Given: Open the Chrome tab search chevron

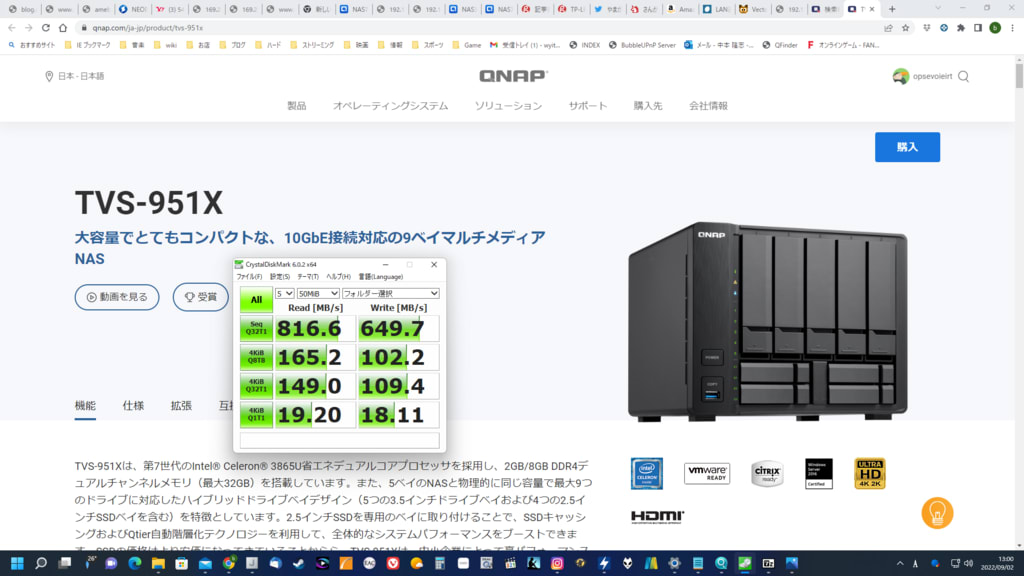Looking at the screenshot, I should (938, 8).
